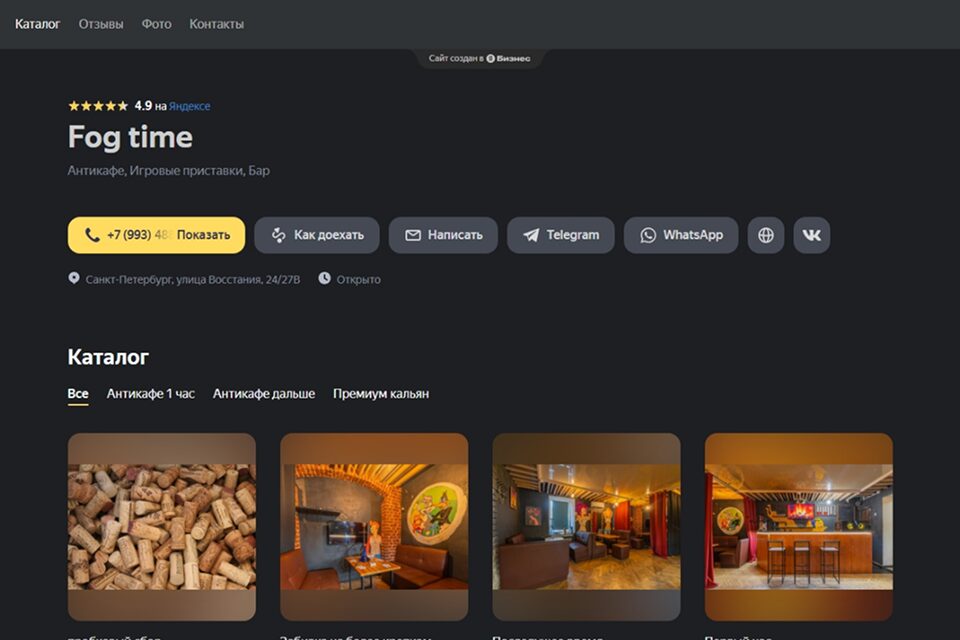Open the Каталог menu item
The image size is (960, 640).
pyautogui.click(x=37, y=24)
